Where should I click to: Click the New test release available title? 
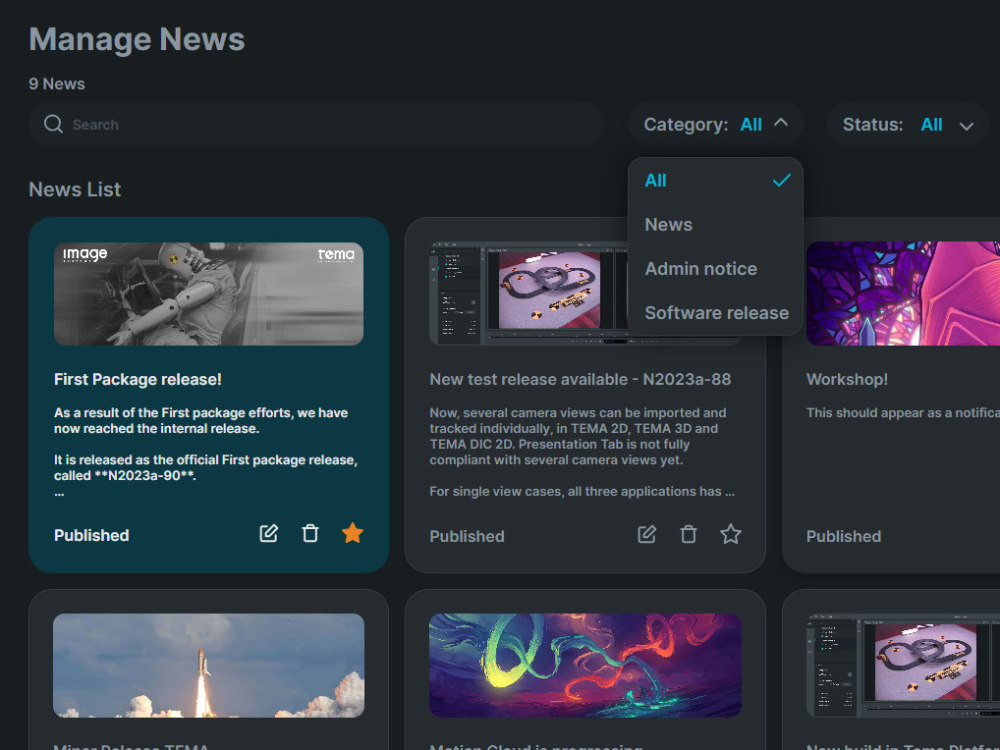point(580,379)
